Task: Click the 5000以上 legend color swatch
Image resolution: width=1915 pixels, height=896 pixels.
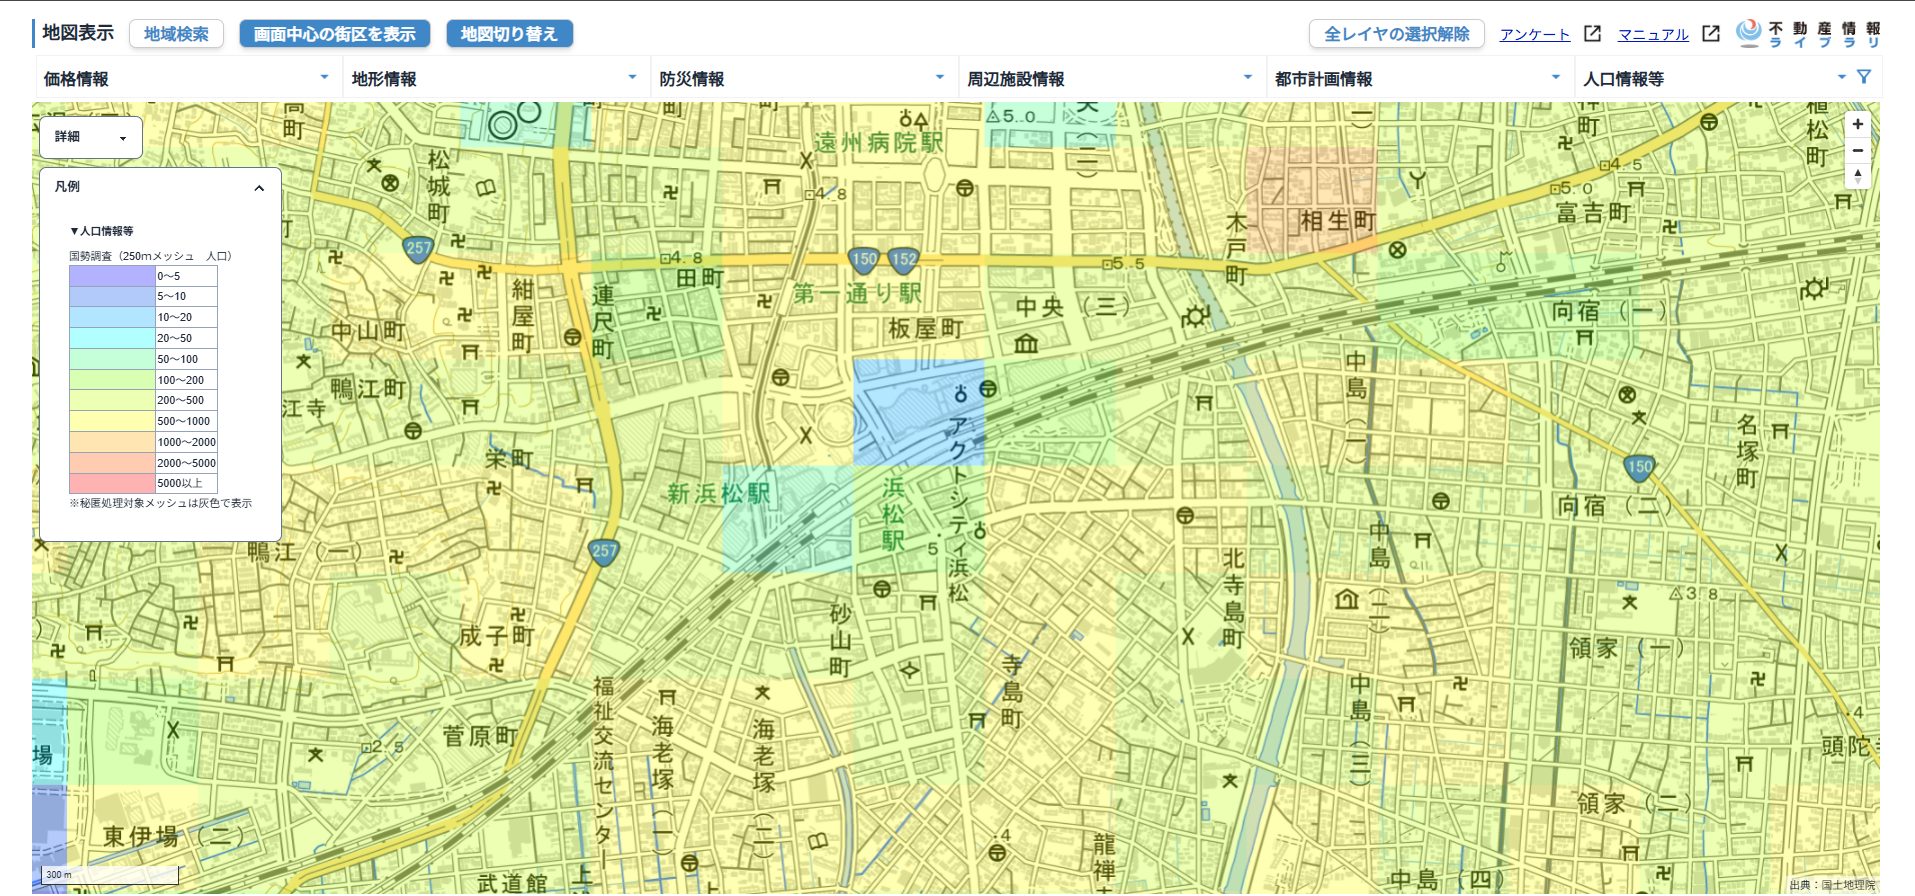Action: (x=112, y=483)
